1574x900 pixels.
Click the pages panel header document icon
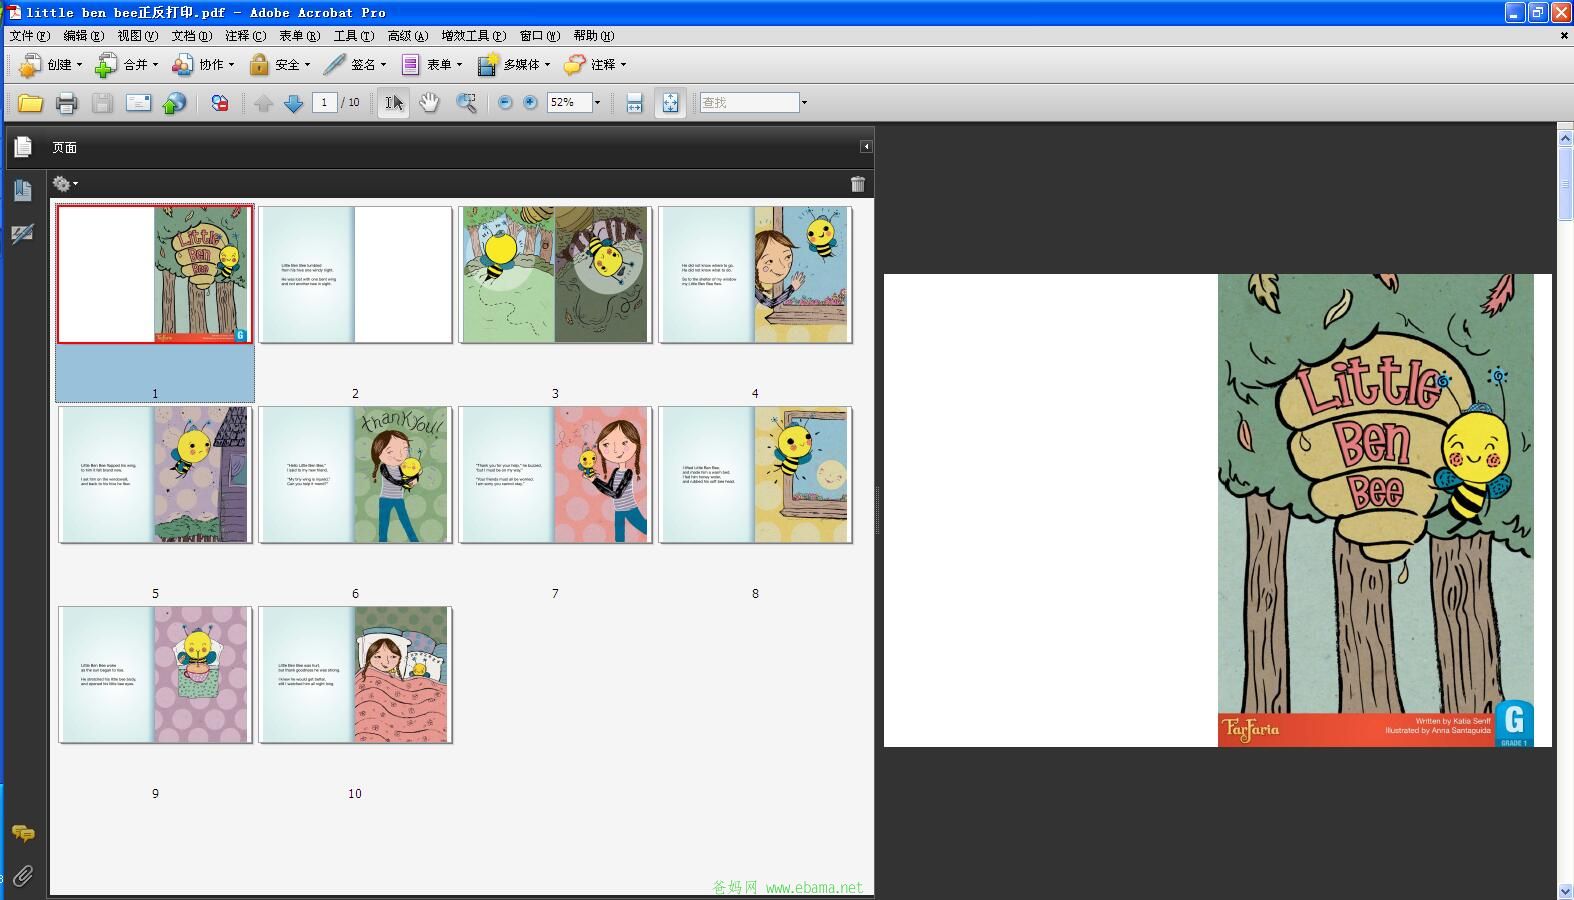[x=23, y=147]
